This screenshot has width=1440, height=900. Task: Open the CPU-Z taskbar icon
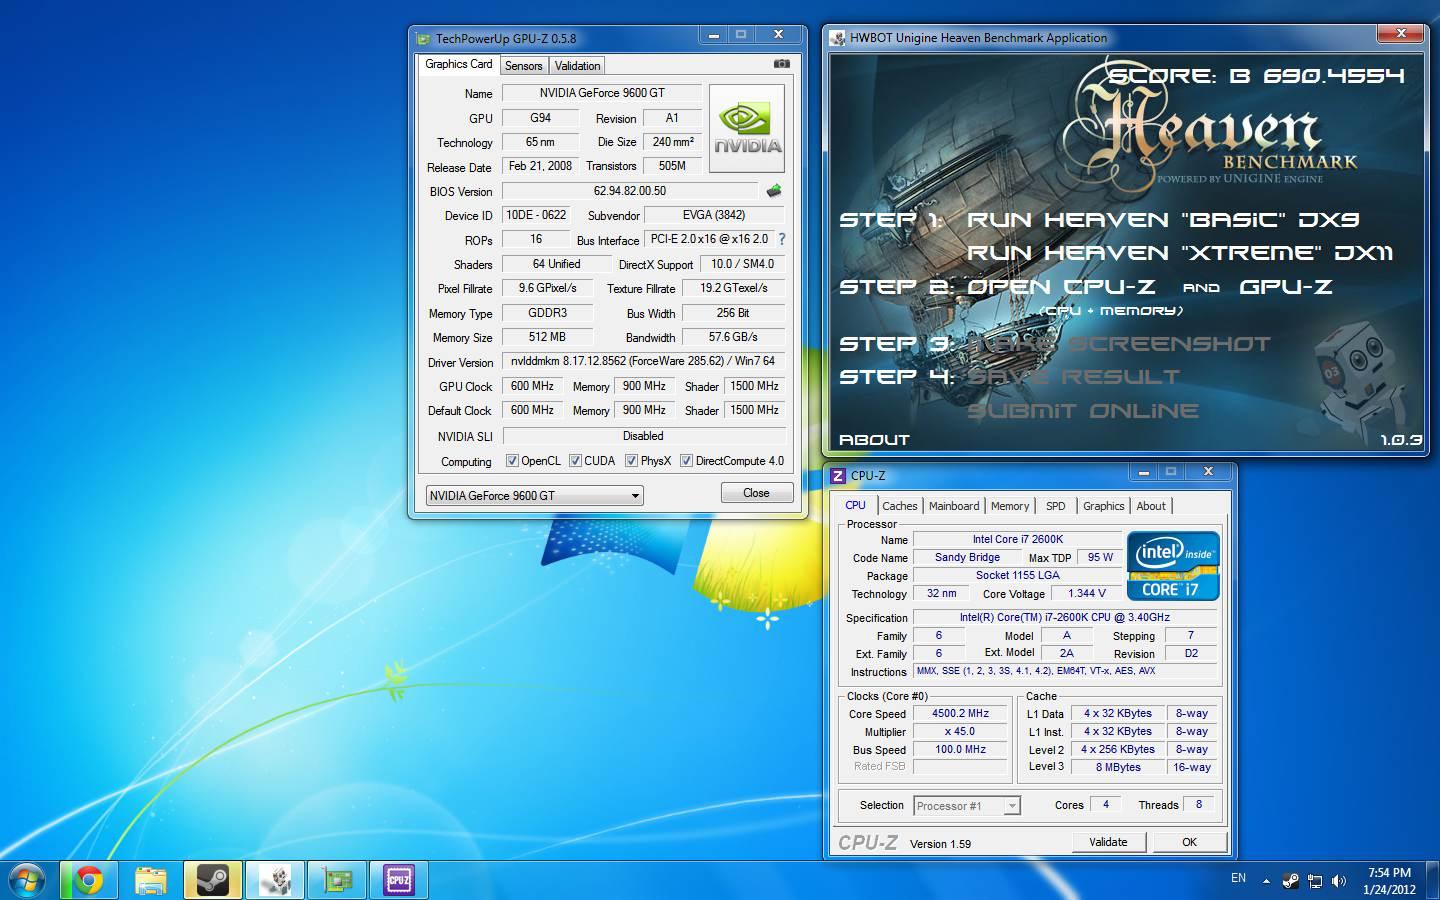pos(398,880)
